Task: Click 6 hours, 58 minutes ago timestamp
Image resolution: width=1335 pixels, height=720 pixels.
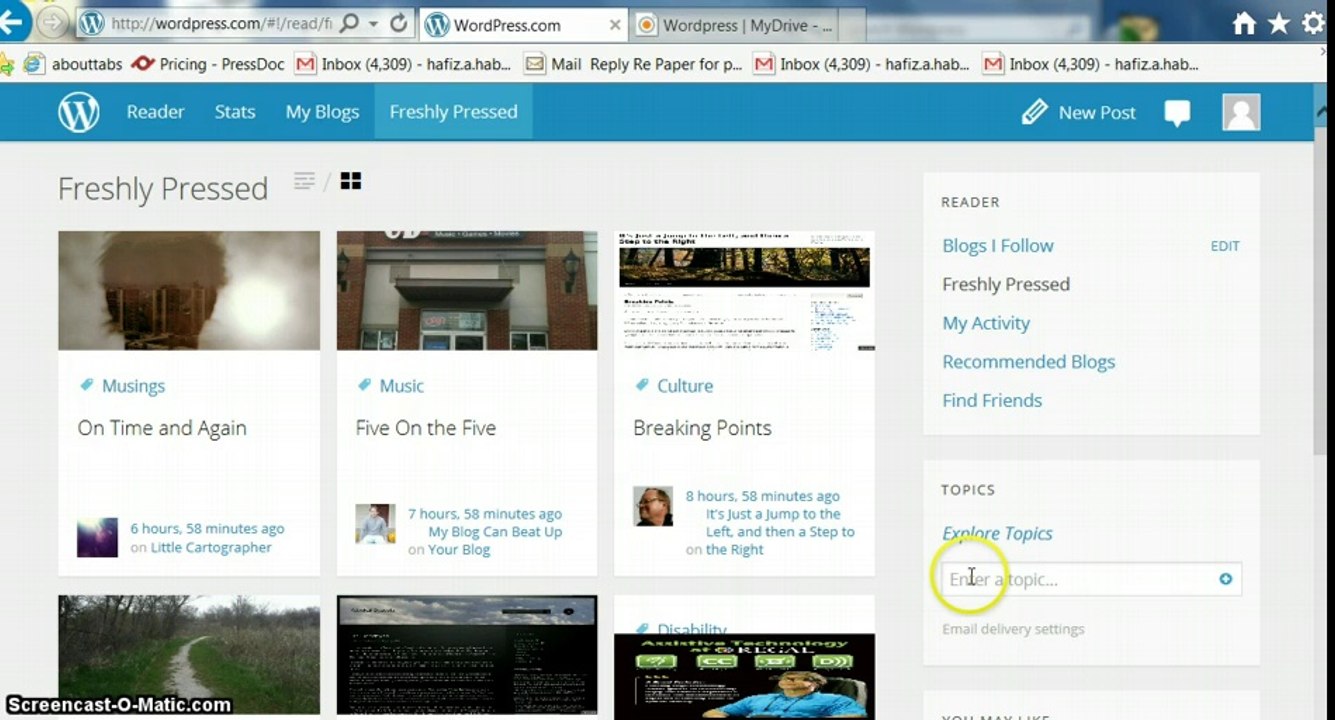Action: pos(207,529)
